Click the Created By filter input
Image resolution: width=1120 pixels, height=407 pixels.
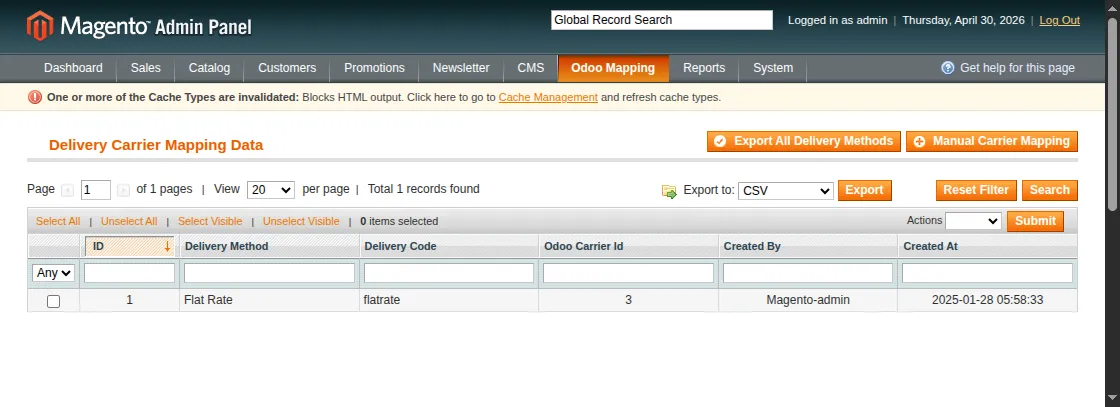click(808, 273)
